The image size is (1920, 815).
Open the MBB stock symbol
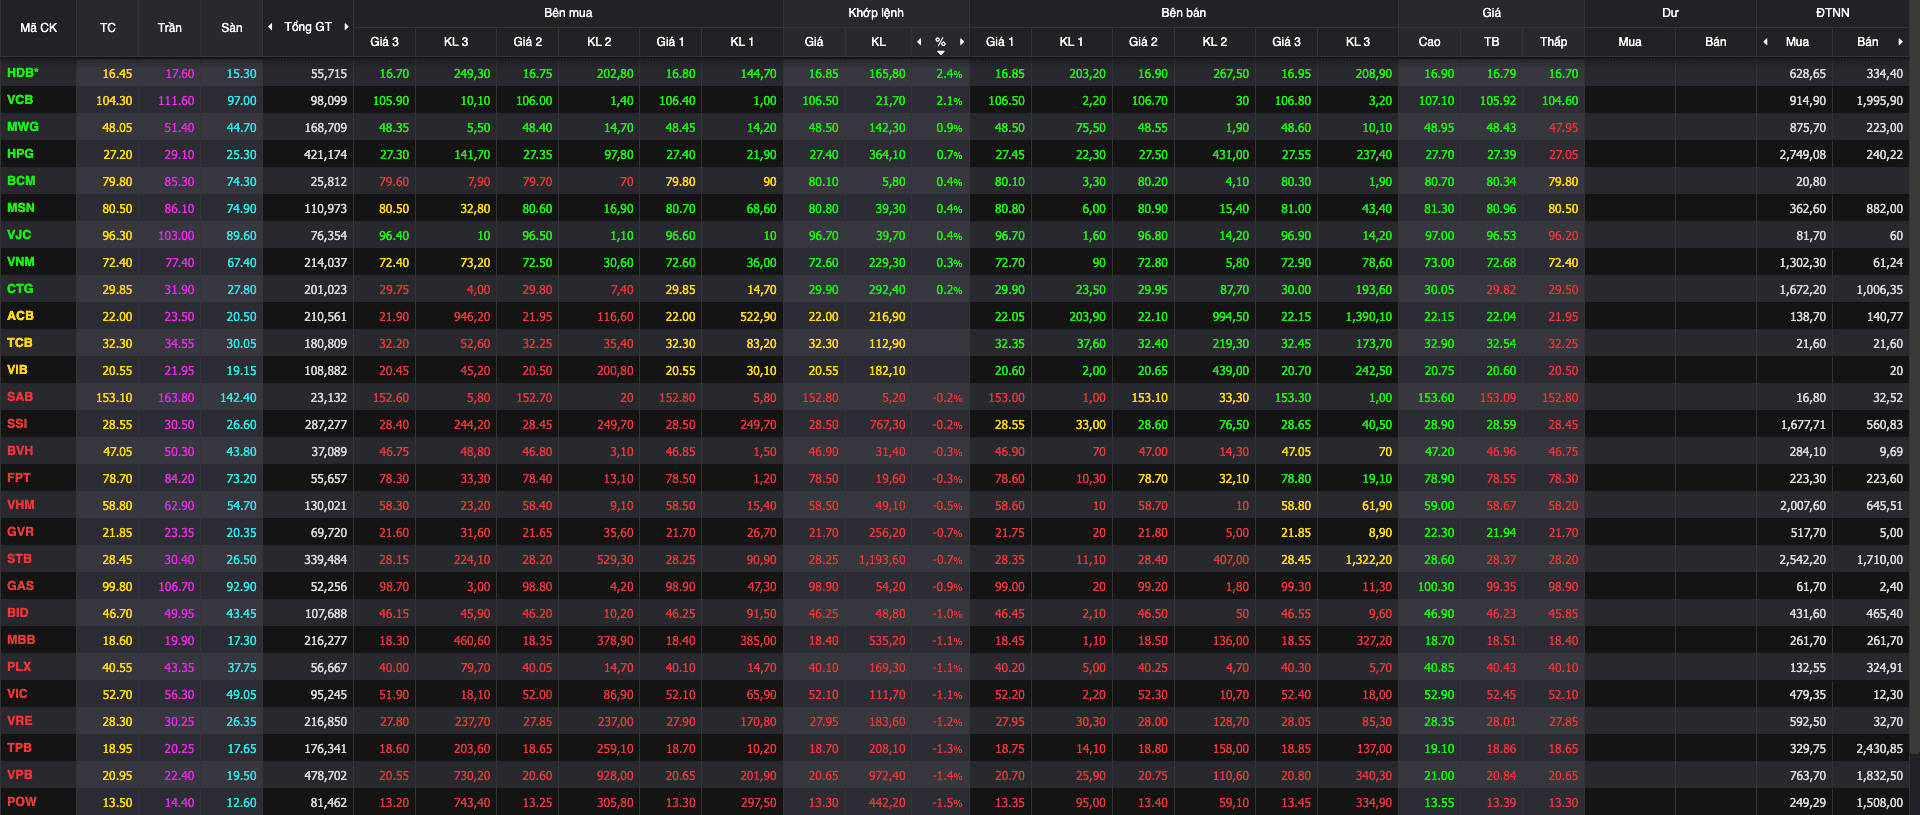click(21, 640)
